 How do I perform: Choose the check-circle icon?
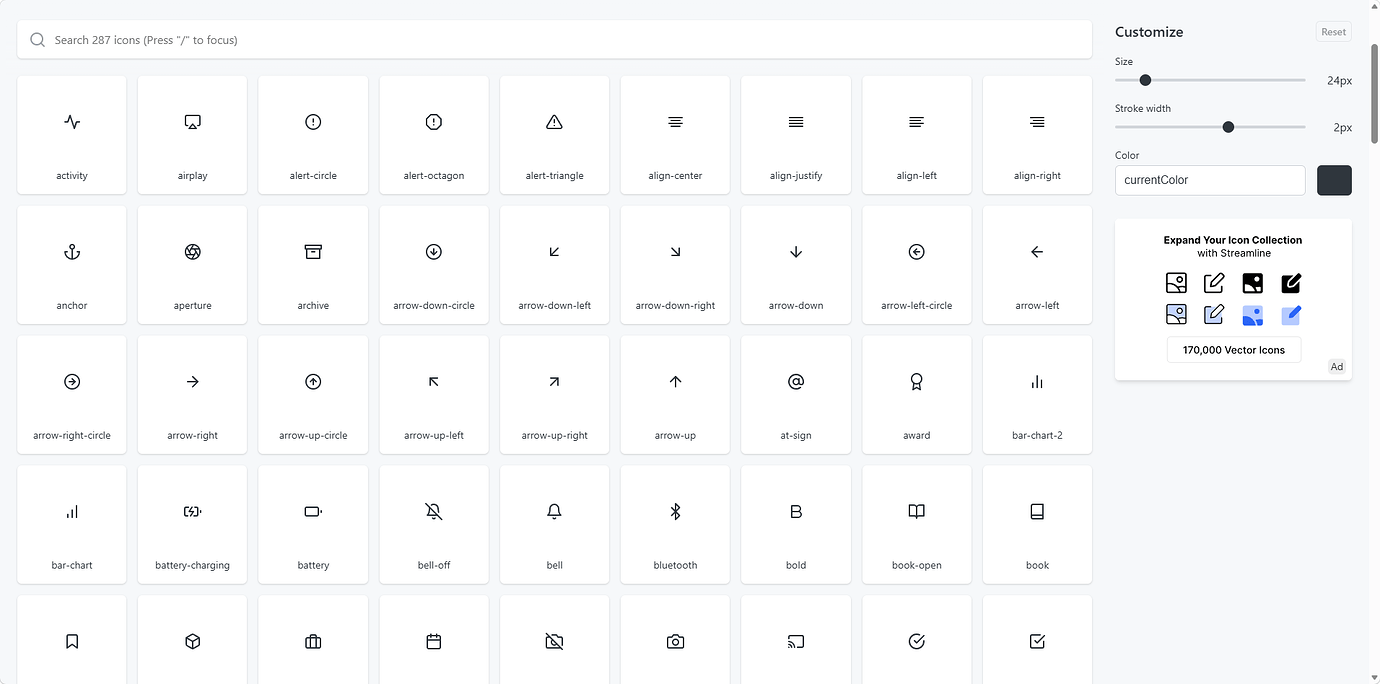click(x=917, y=640)
